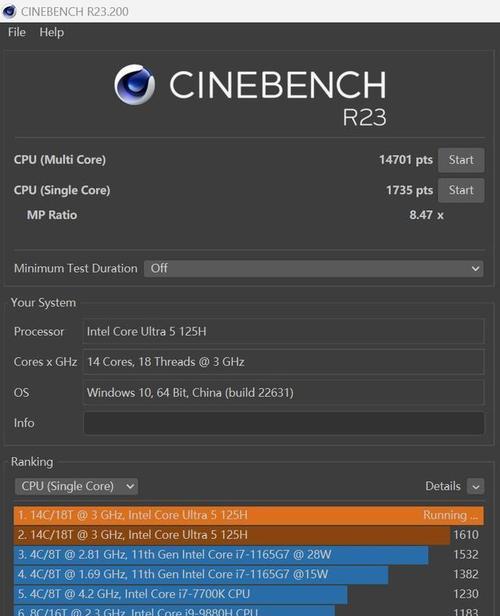
Task: Click the Processor field showing Ultra 5 125H
Action: tap(284, 332)
